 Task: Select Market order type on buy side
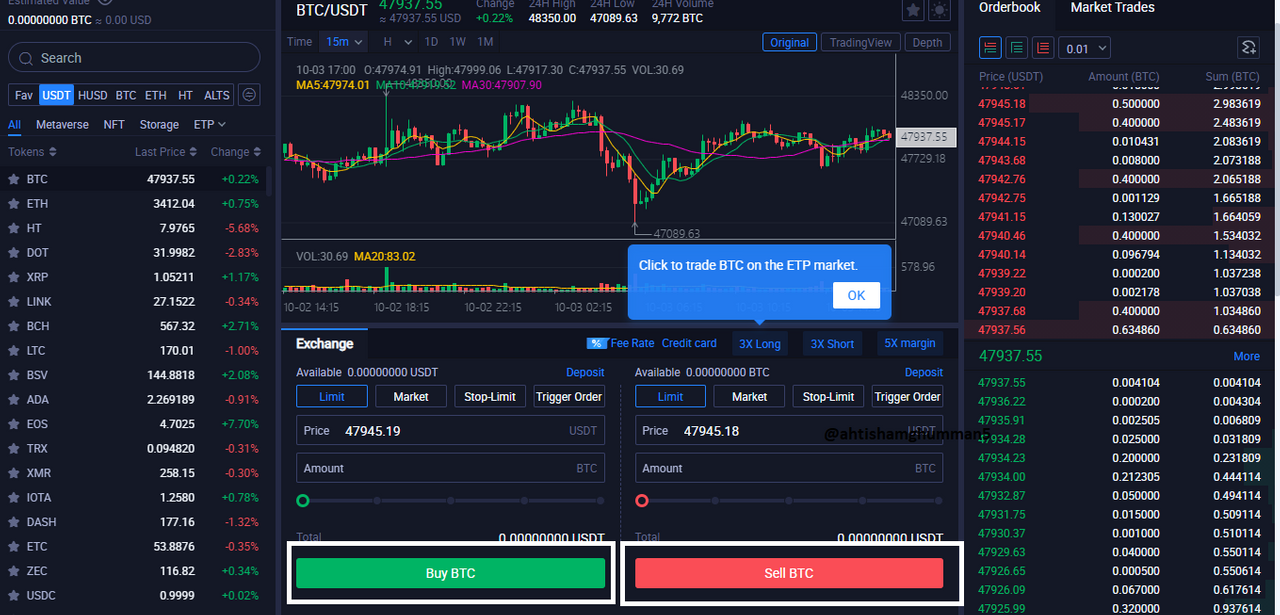[x=411, y=396]
